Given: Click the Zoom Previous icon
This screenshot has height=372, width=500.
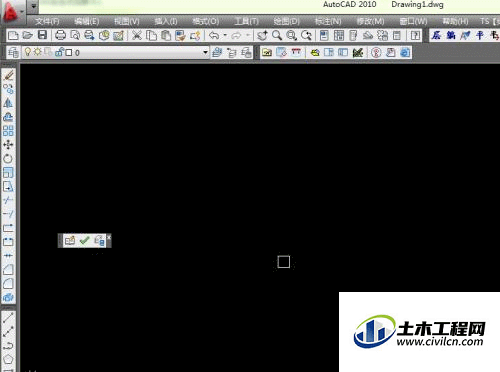Looking at the screenshot, I should (x=306, y=35).
